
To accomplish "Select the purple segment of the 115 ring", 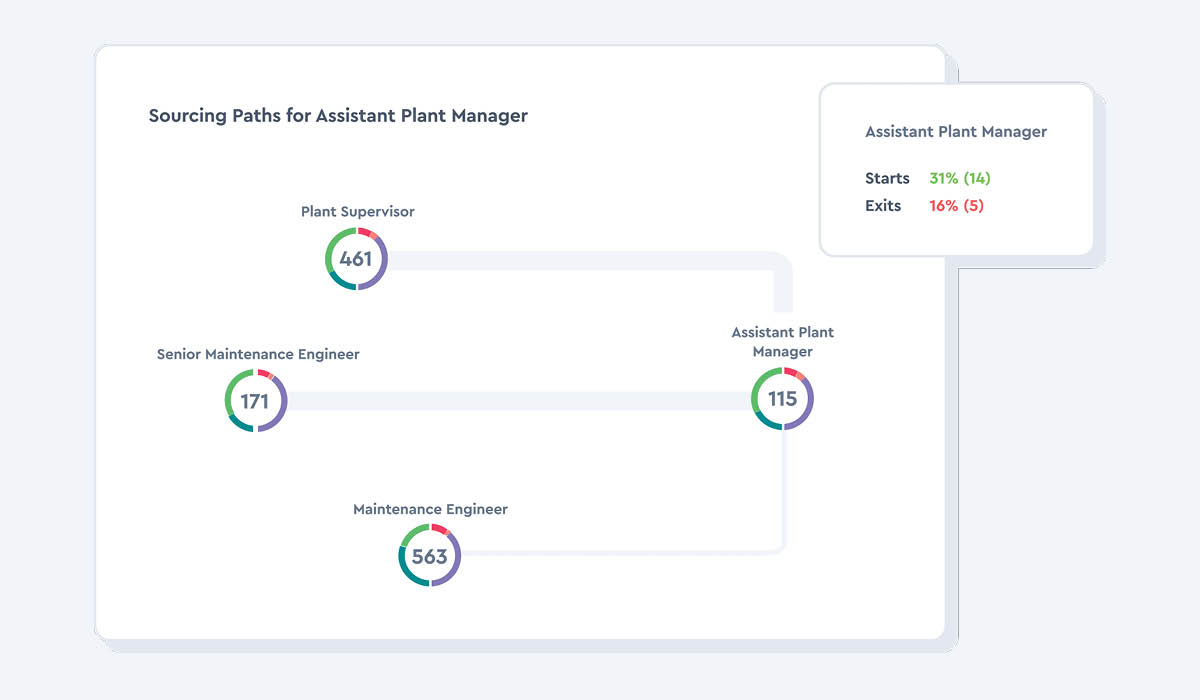I will click(808, 409).
